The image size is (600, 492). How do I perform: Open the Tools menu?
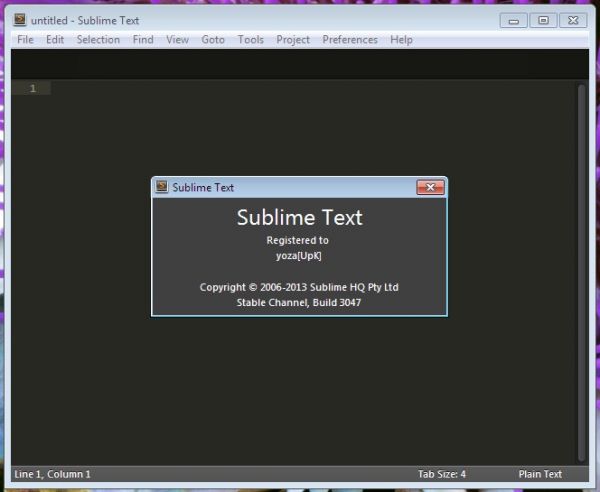251,39
